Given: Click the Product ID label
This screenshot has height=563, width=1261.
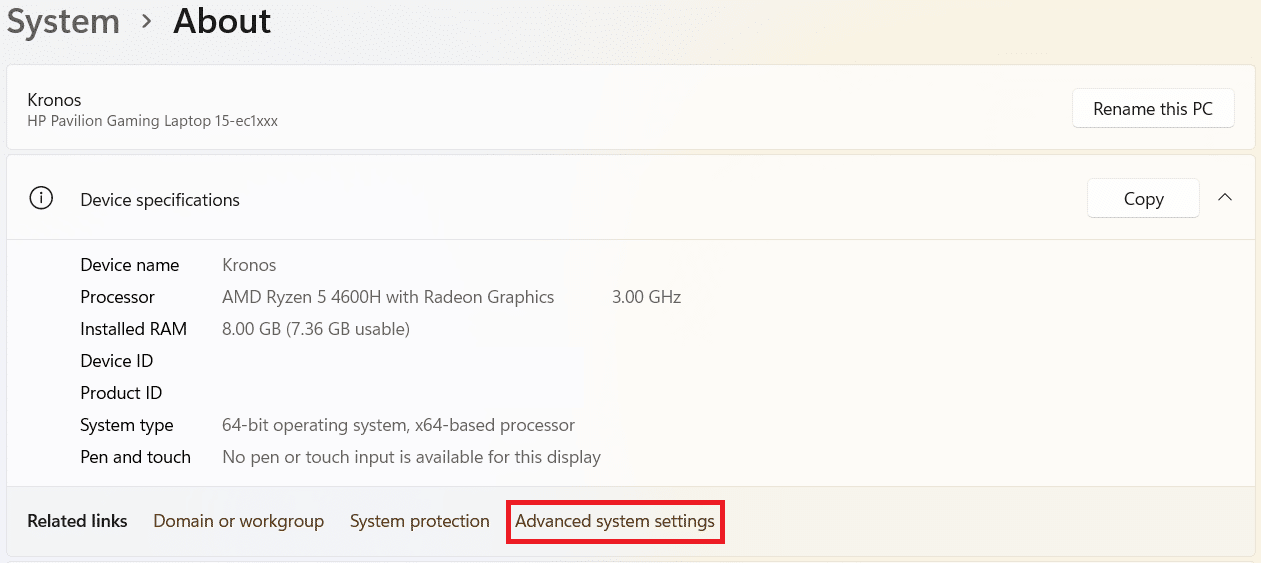Looking at the screenshot, I should pyautogui.click(x=121, y=393).
